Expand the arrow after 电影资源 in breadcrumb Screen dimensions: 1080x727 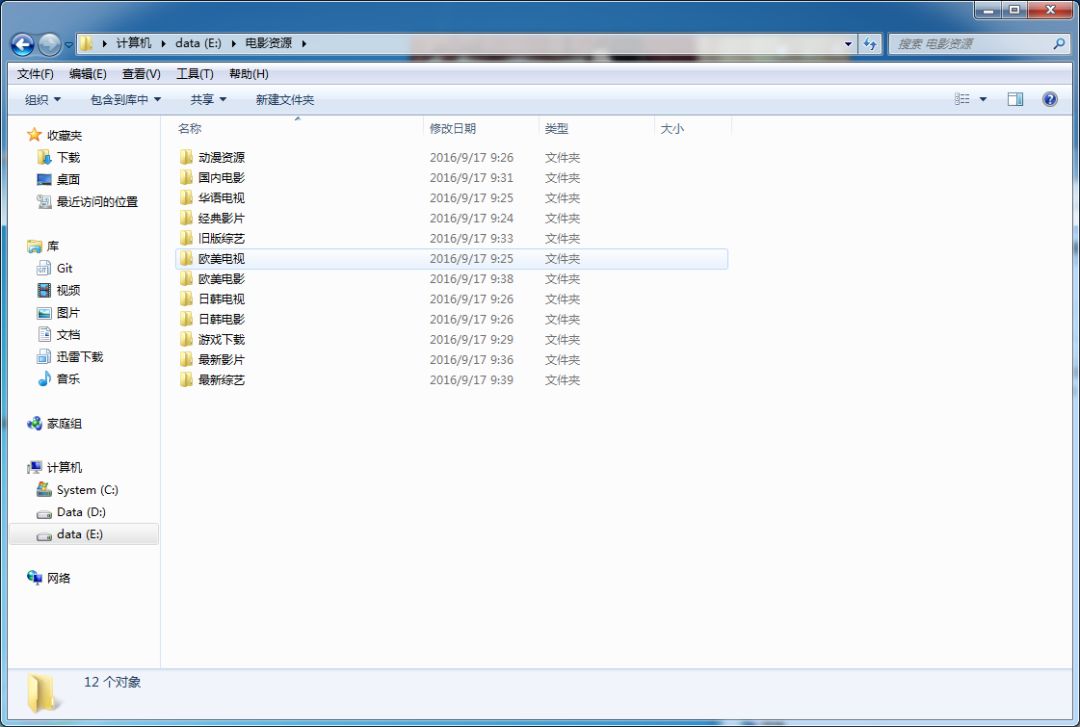pos(304,43)
